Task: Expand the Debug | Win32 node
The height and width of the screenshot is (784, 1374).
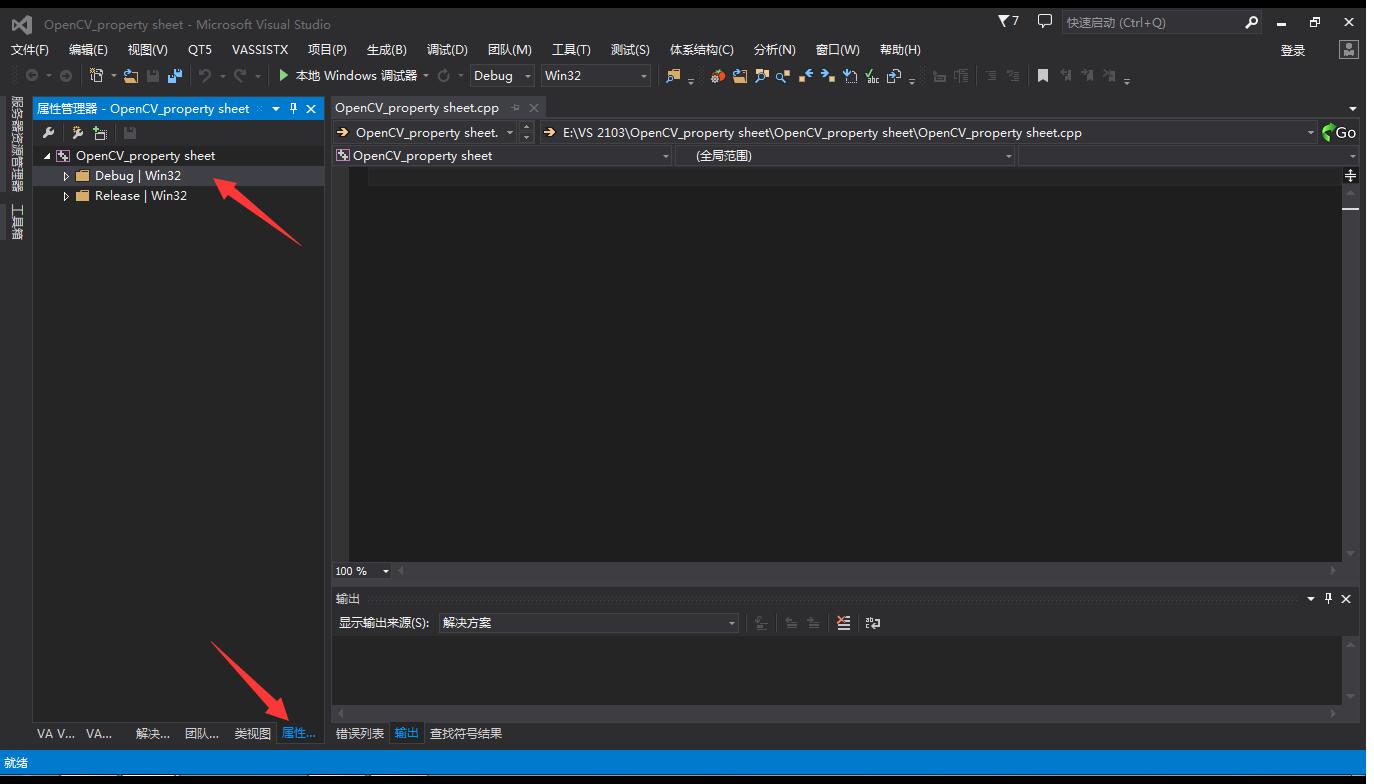Action: [x=67, y=176]
